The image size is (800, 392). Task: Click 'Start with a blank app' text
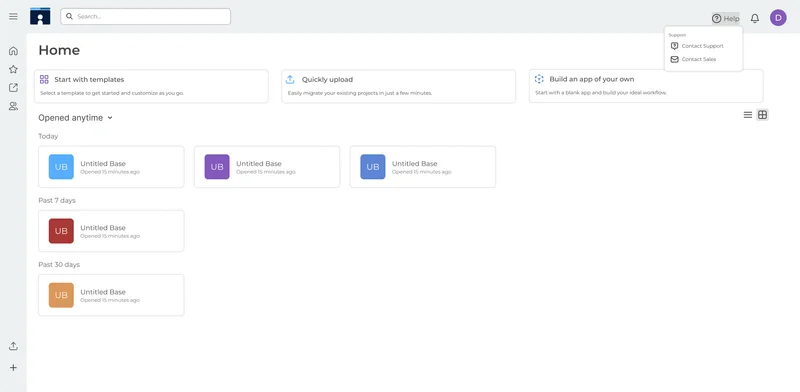tap(601, 93)
